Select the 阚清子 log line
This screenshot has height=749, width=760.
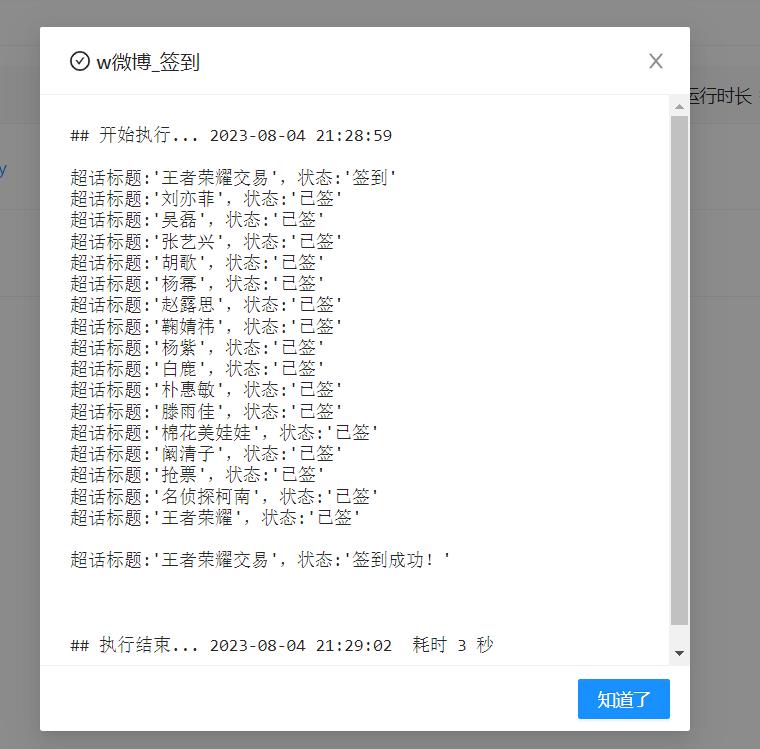206,454
